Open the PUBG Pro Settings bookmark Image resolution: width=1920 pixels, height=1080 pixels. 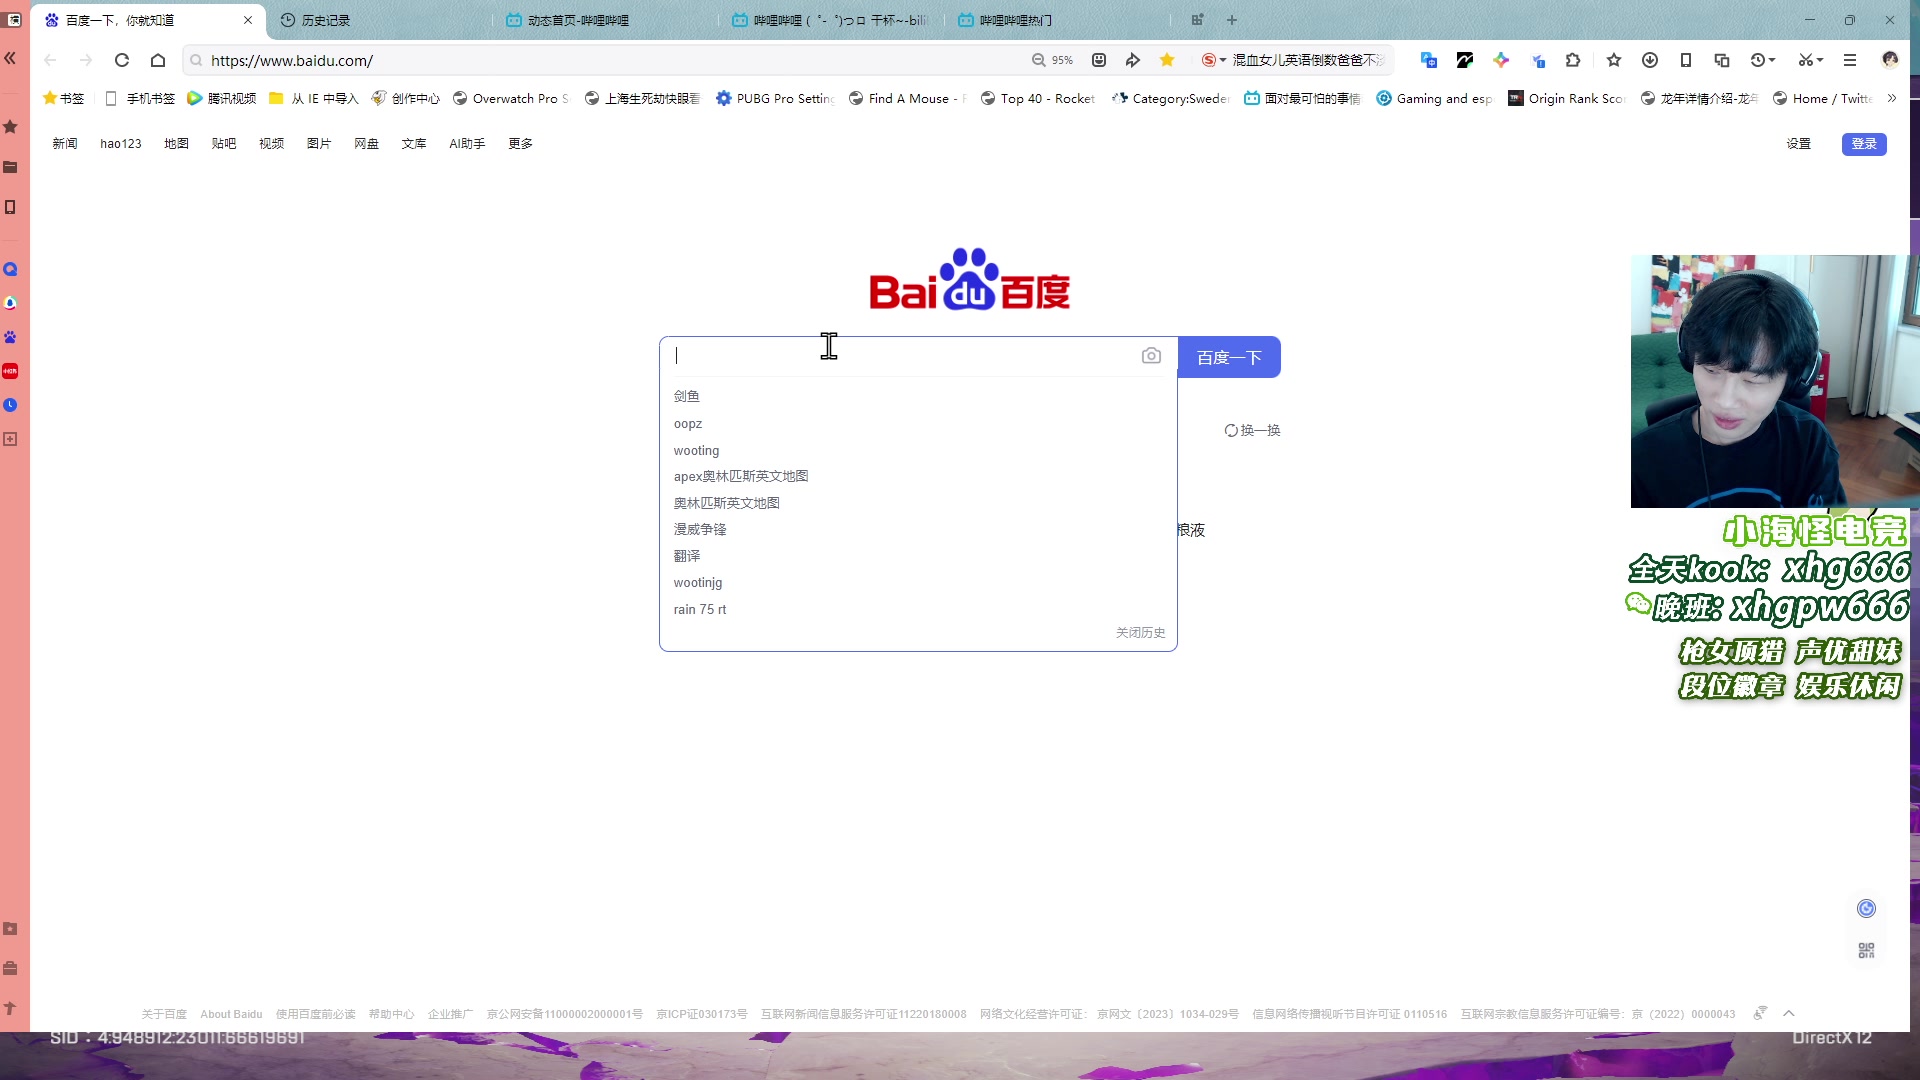776,98
